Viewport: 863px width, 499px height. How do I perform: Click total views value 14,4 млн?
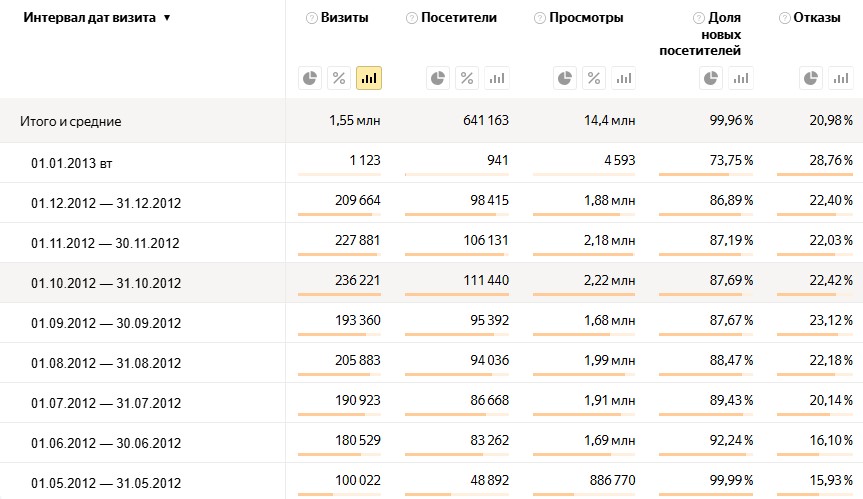tap(609, 120)
